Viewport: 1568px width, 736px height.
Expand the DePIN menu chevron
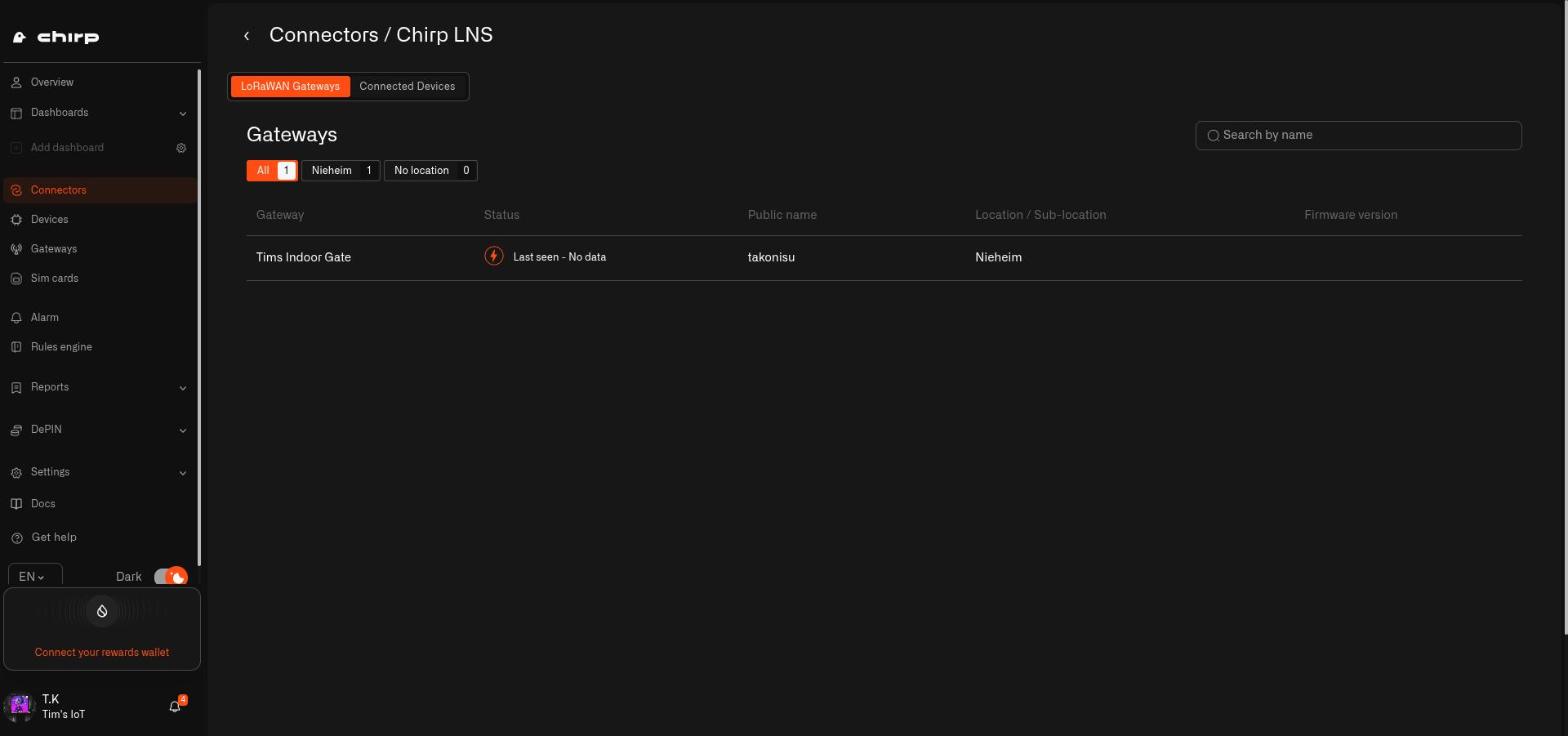(182, 430)
